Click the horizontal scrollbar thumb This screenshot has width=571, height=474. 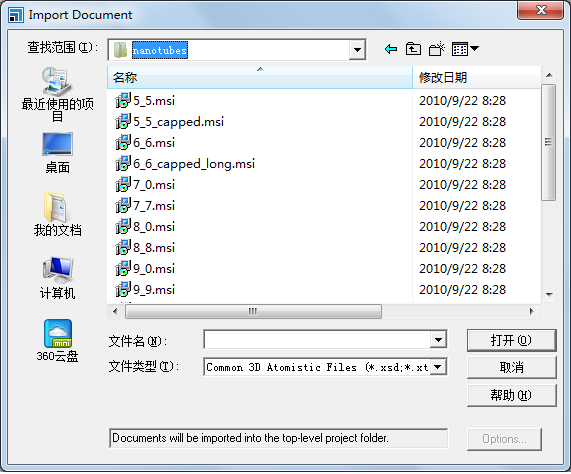[x=253, y=312]
